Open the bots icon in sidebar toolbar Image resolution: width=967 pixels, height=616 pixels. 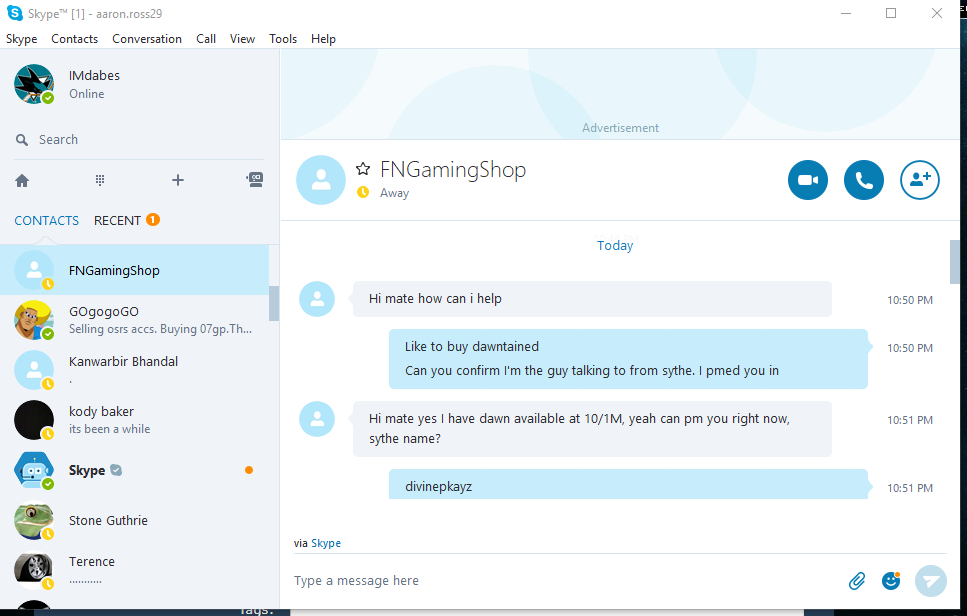pyautogui.click(x=255, y=179)
